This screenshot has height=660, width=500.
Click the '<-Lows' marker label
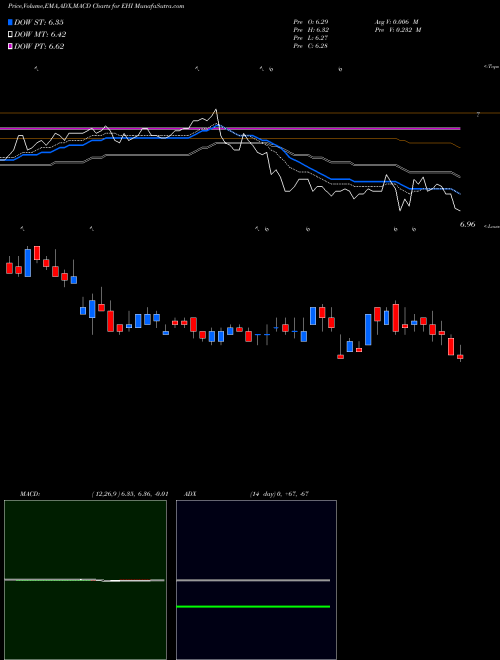(x=492, y=226)
